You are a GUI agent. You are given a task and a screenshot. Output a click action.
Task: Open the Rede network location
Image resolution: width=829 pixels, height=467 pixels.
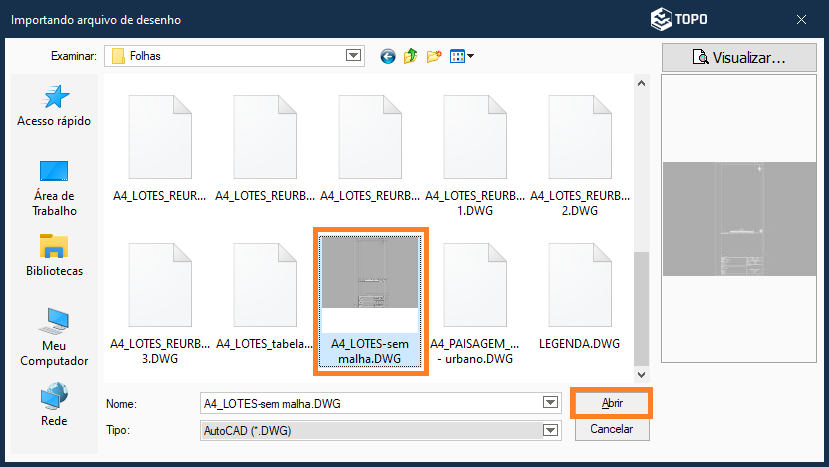tap(54, 405)
